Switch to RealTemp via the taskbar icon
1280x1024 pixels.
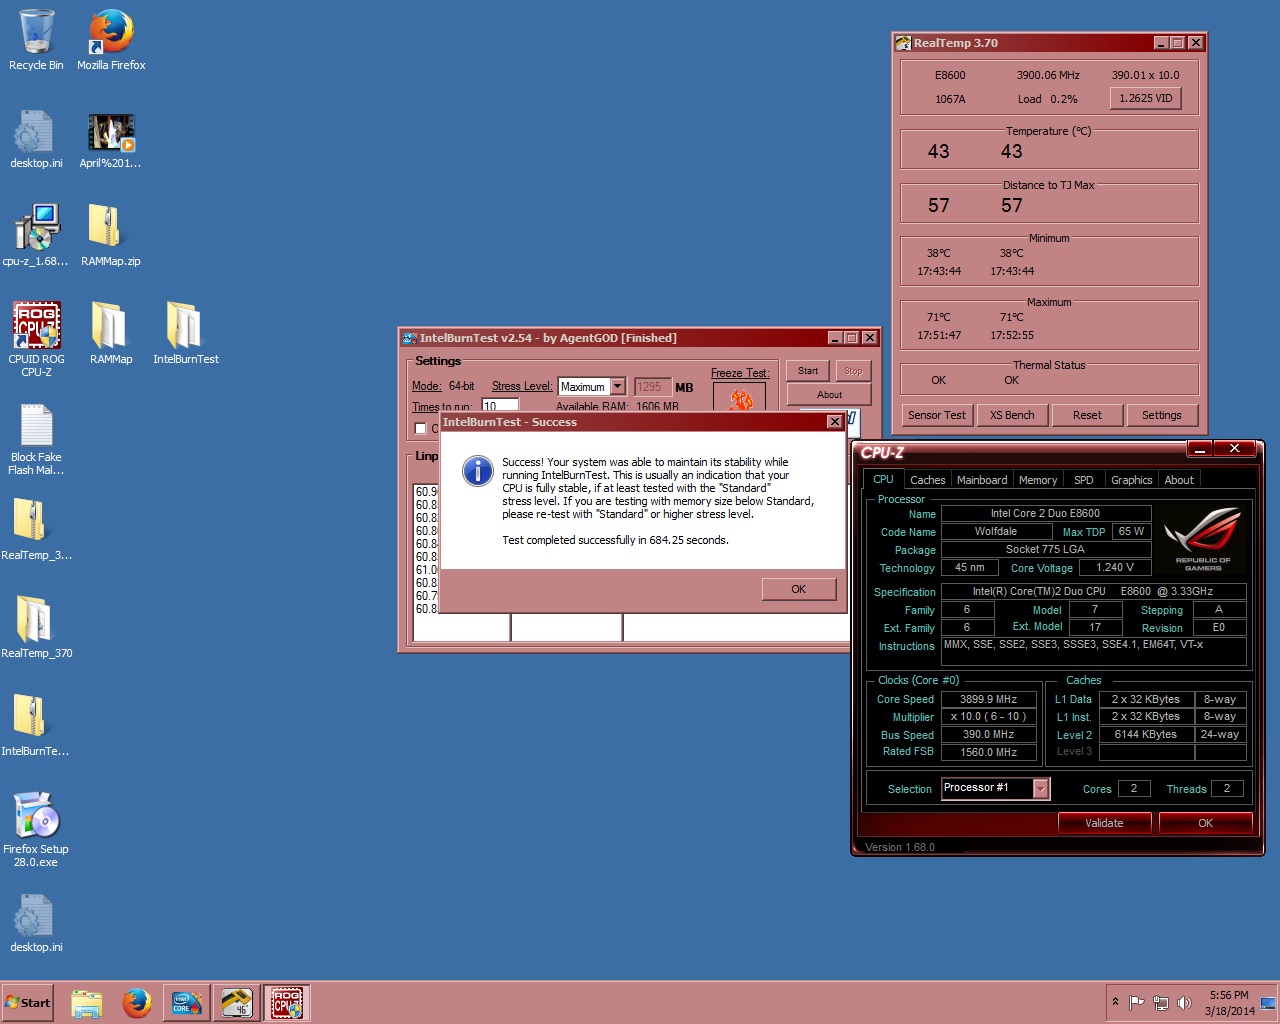pos(237,1003)
